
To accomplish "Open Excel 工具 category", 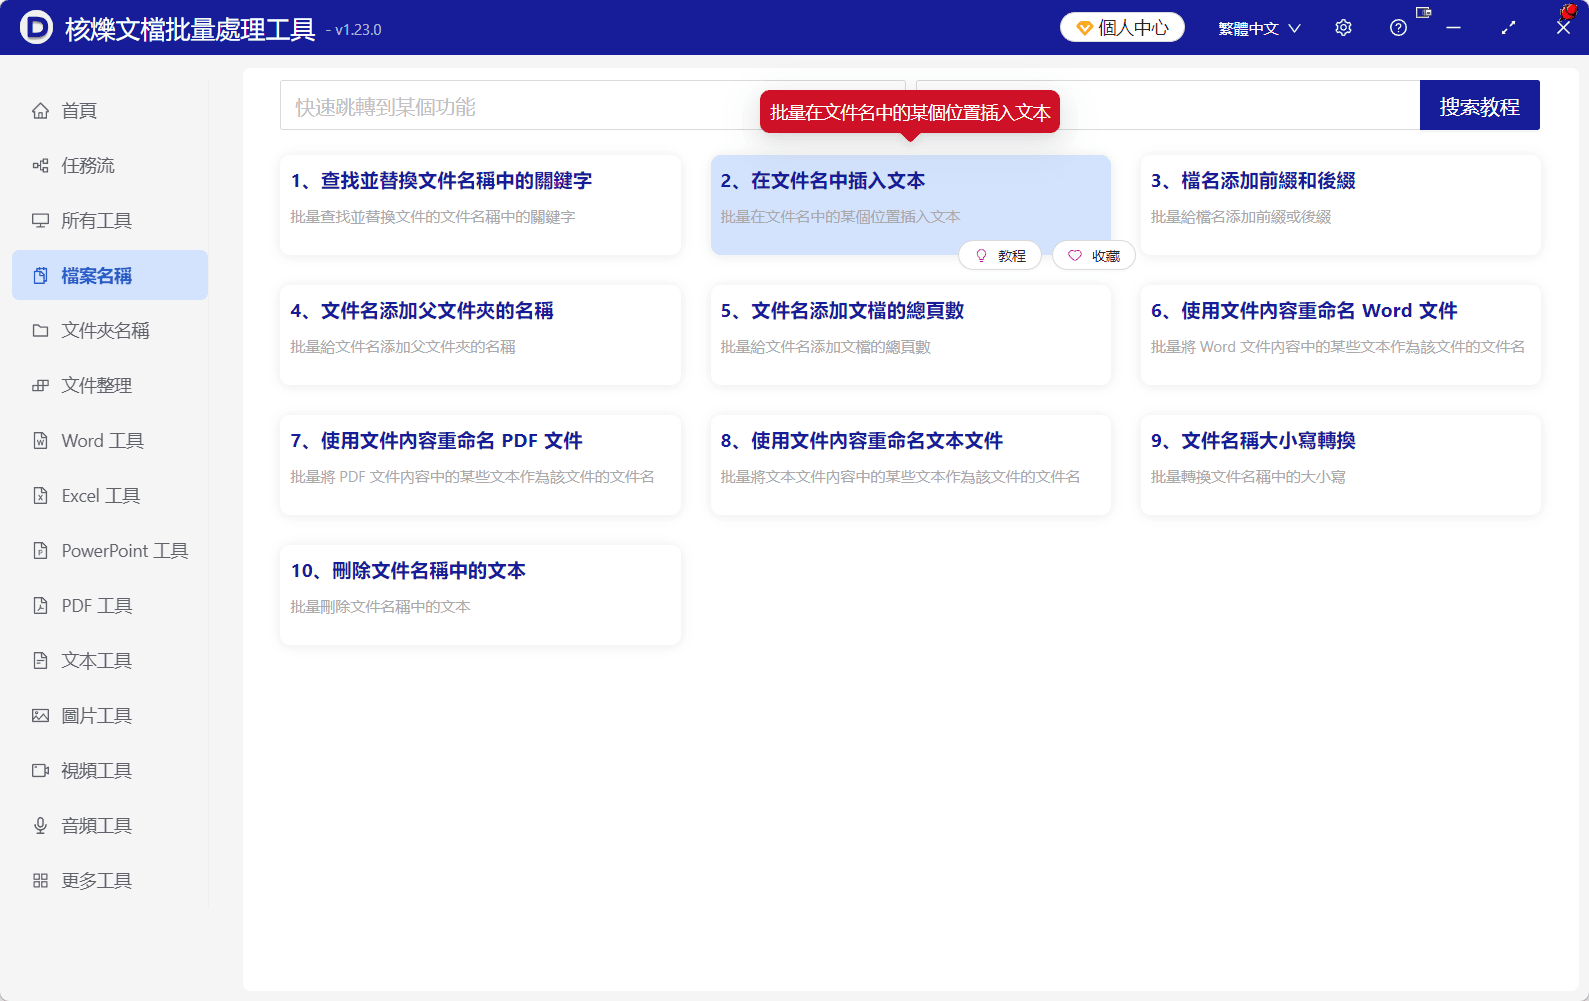I will (x=110, y=496).
